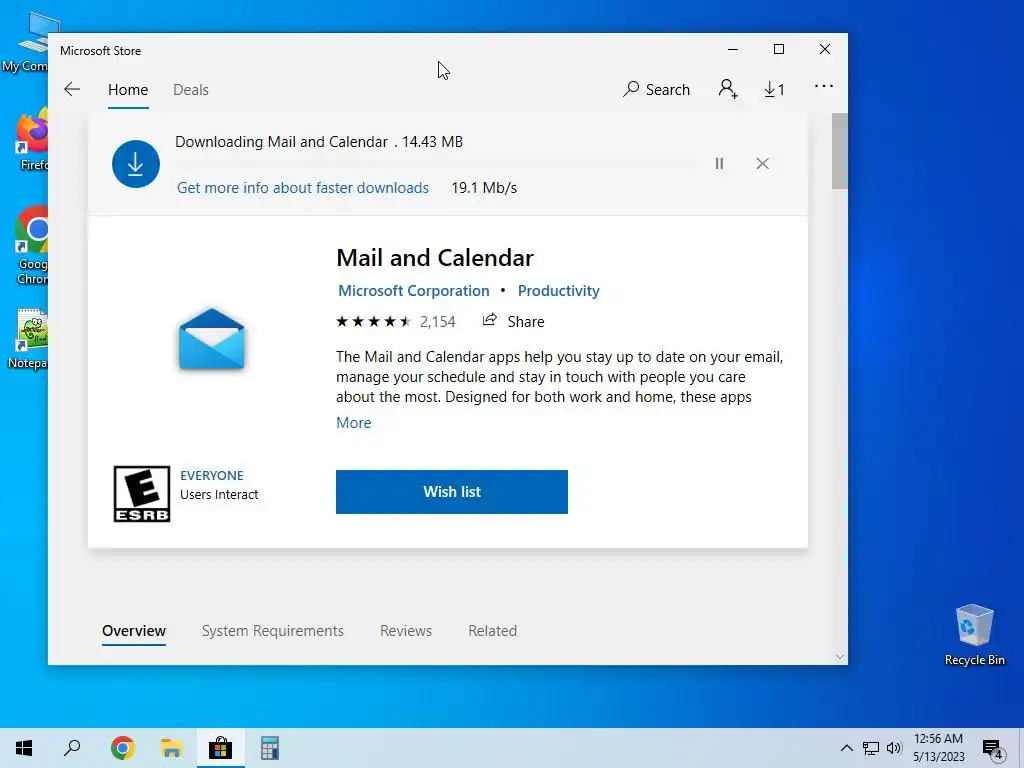Open Get more info about faster downloads link
The height and width of the screenshot is (768, 1024).
pos(303,188)
